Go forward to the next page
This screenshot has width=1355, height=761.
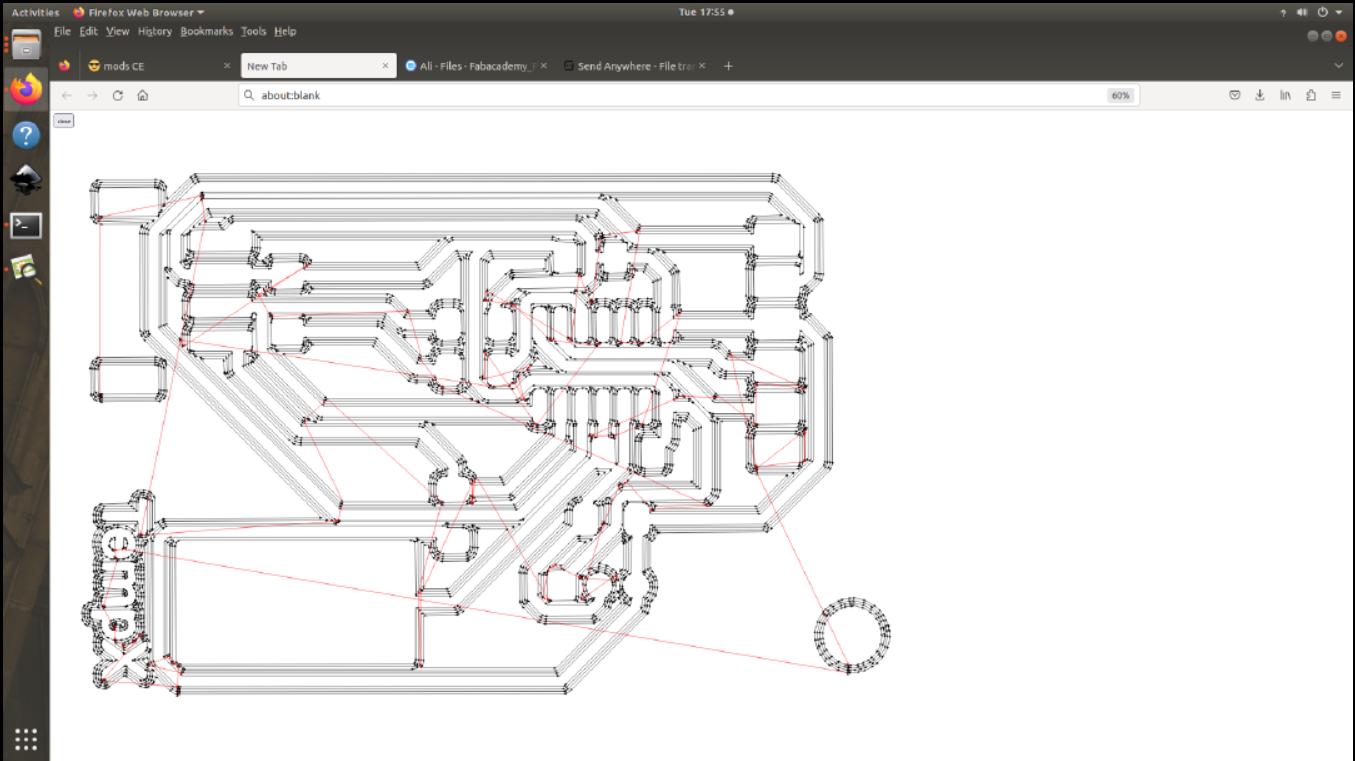[92, 95]
